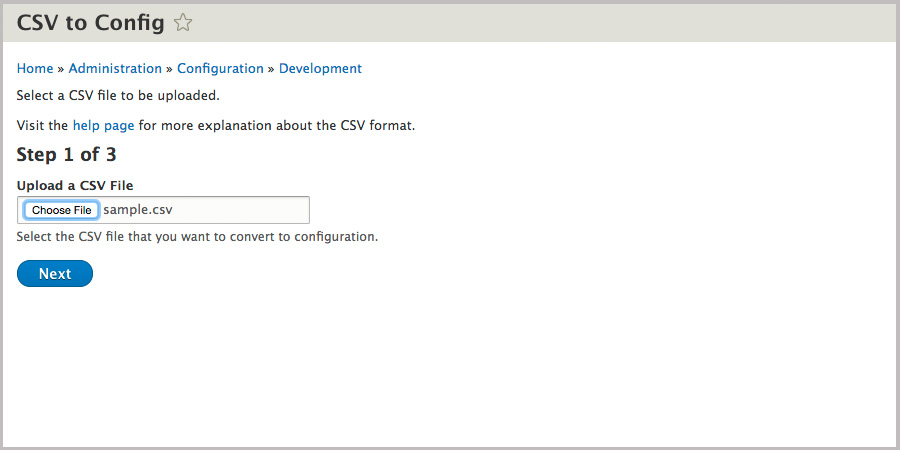Viewport: 900px width, 450px height.
Task: Open the help page link
Action: pos(105,126)
